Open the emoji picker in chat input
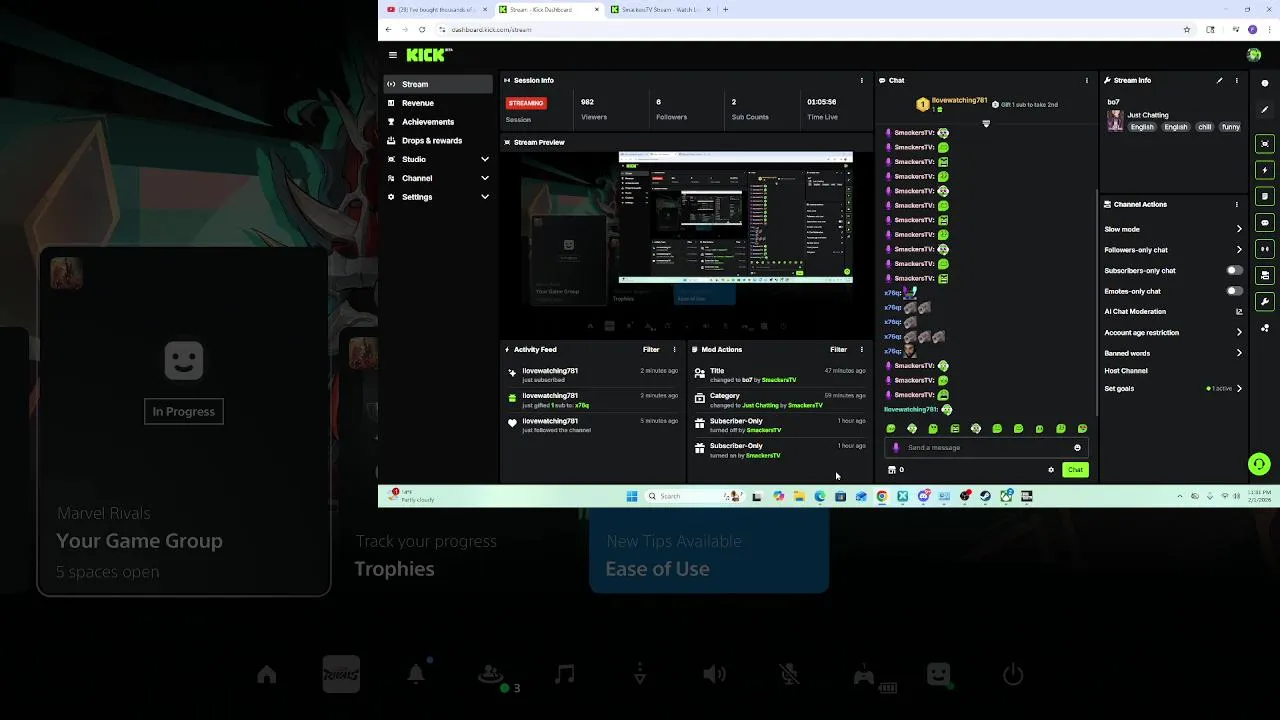This screenshot has width=1280, height=720. [1077, 447]
